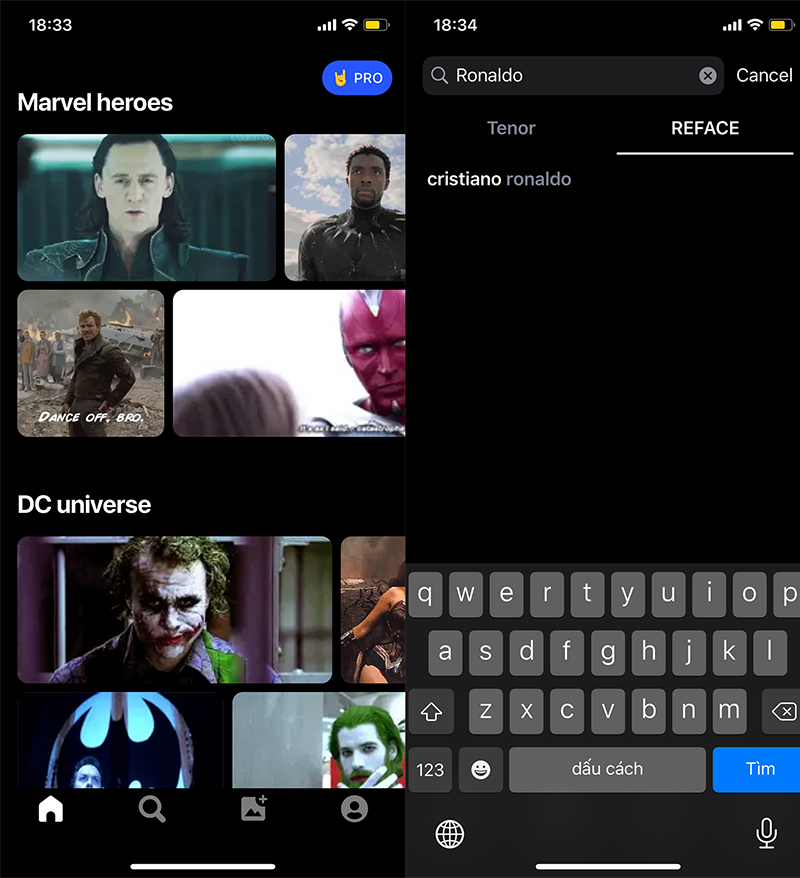Screen dimensions: 800x878
Task: Tap the b key
Action: coord(648,711)
